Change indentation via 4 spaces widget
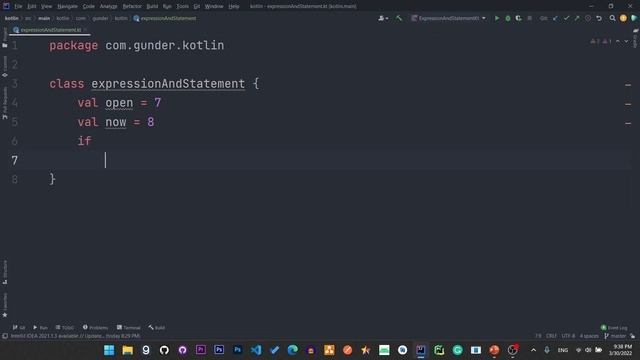This screenshot has height=360, width=640. click(589, 336)
